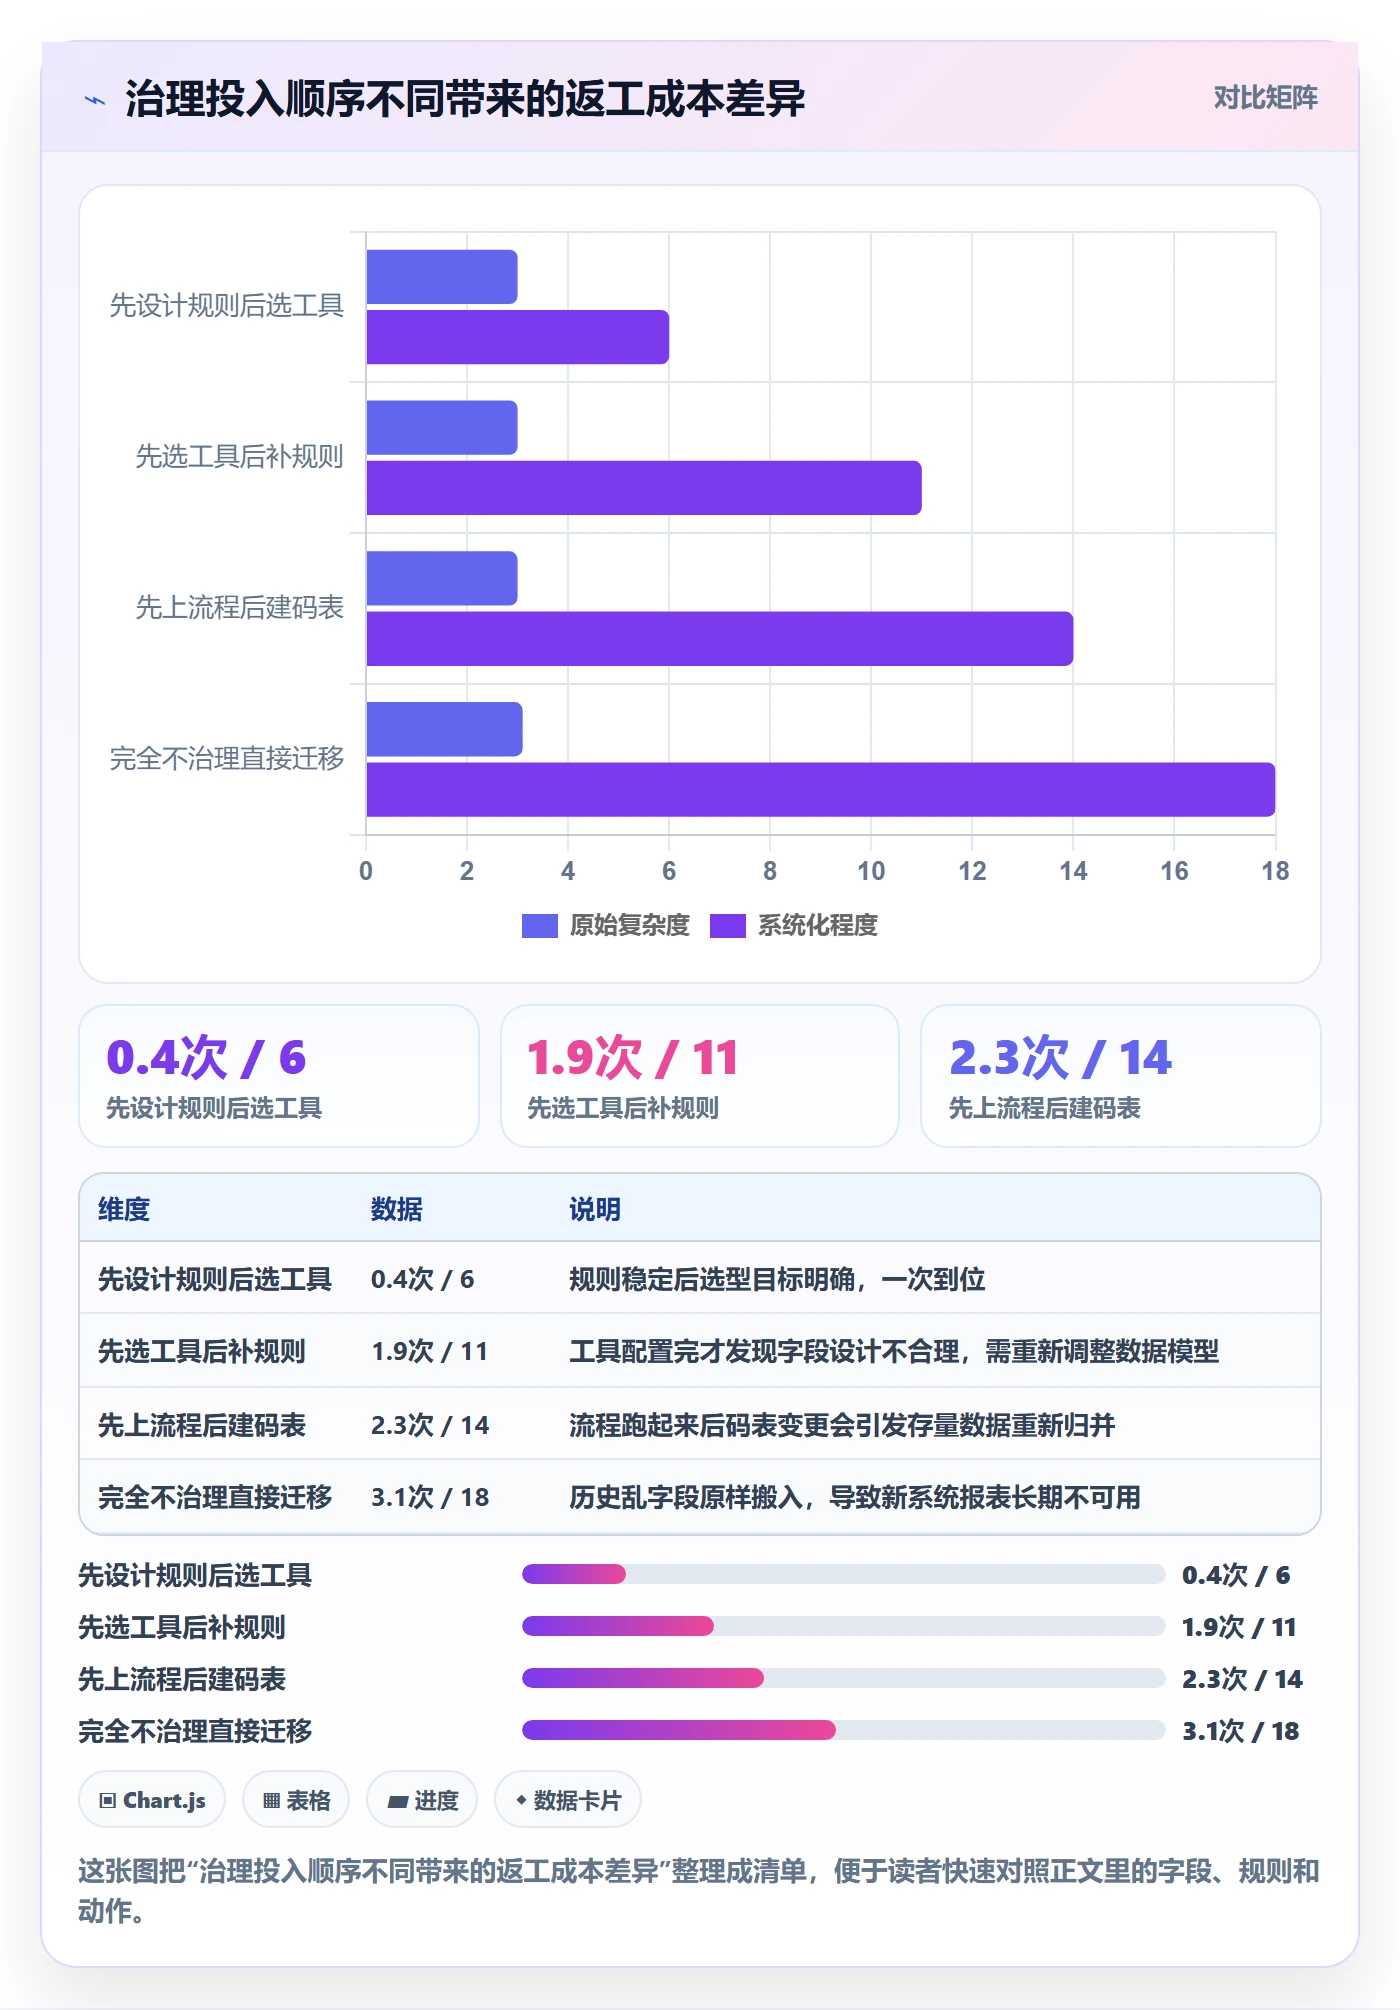This screenshot has width=1400, height=2010.
Task: Click the description about 流程跑起来后码表变更
Action: point(842,1425)
